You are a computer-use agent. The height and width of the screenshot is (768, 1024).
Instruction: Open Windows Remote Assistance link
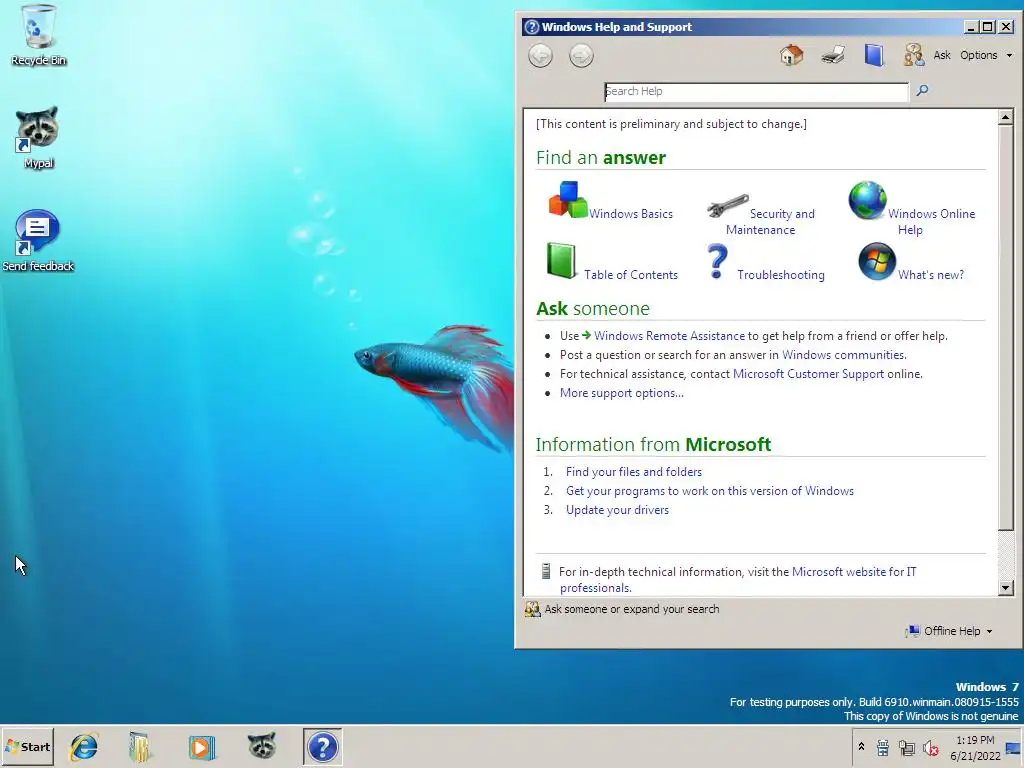coord(669,336)
